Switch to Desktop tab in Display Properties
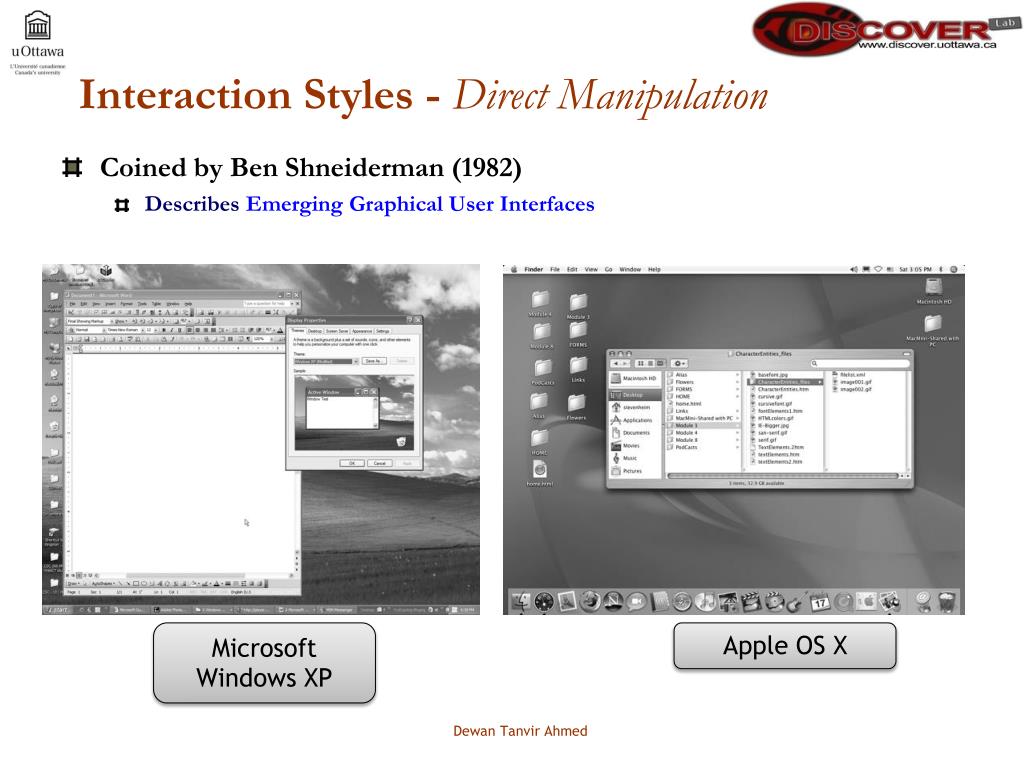 coord(315,331)
